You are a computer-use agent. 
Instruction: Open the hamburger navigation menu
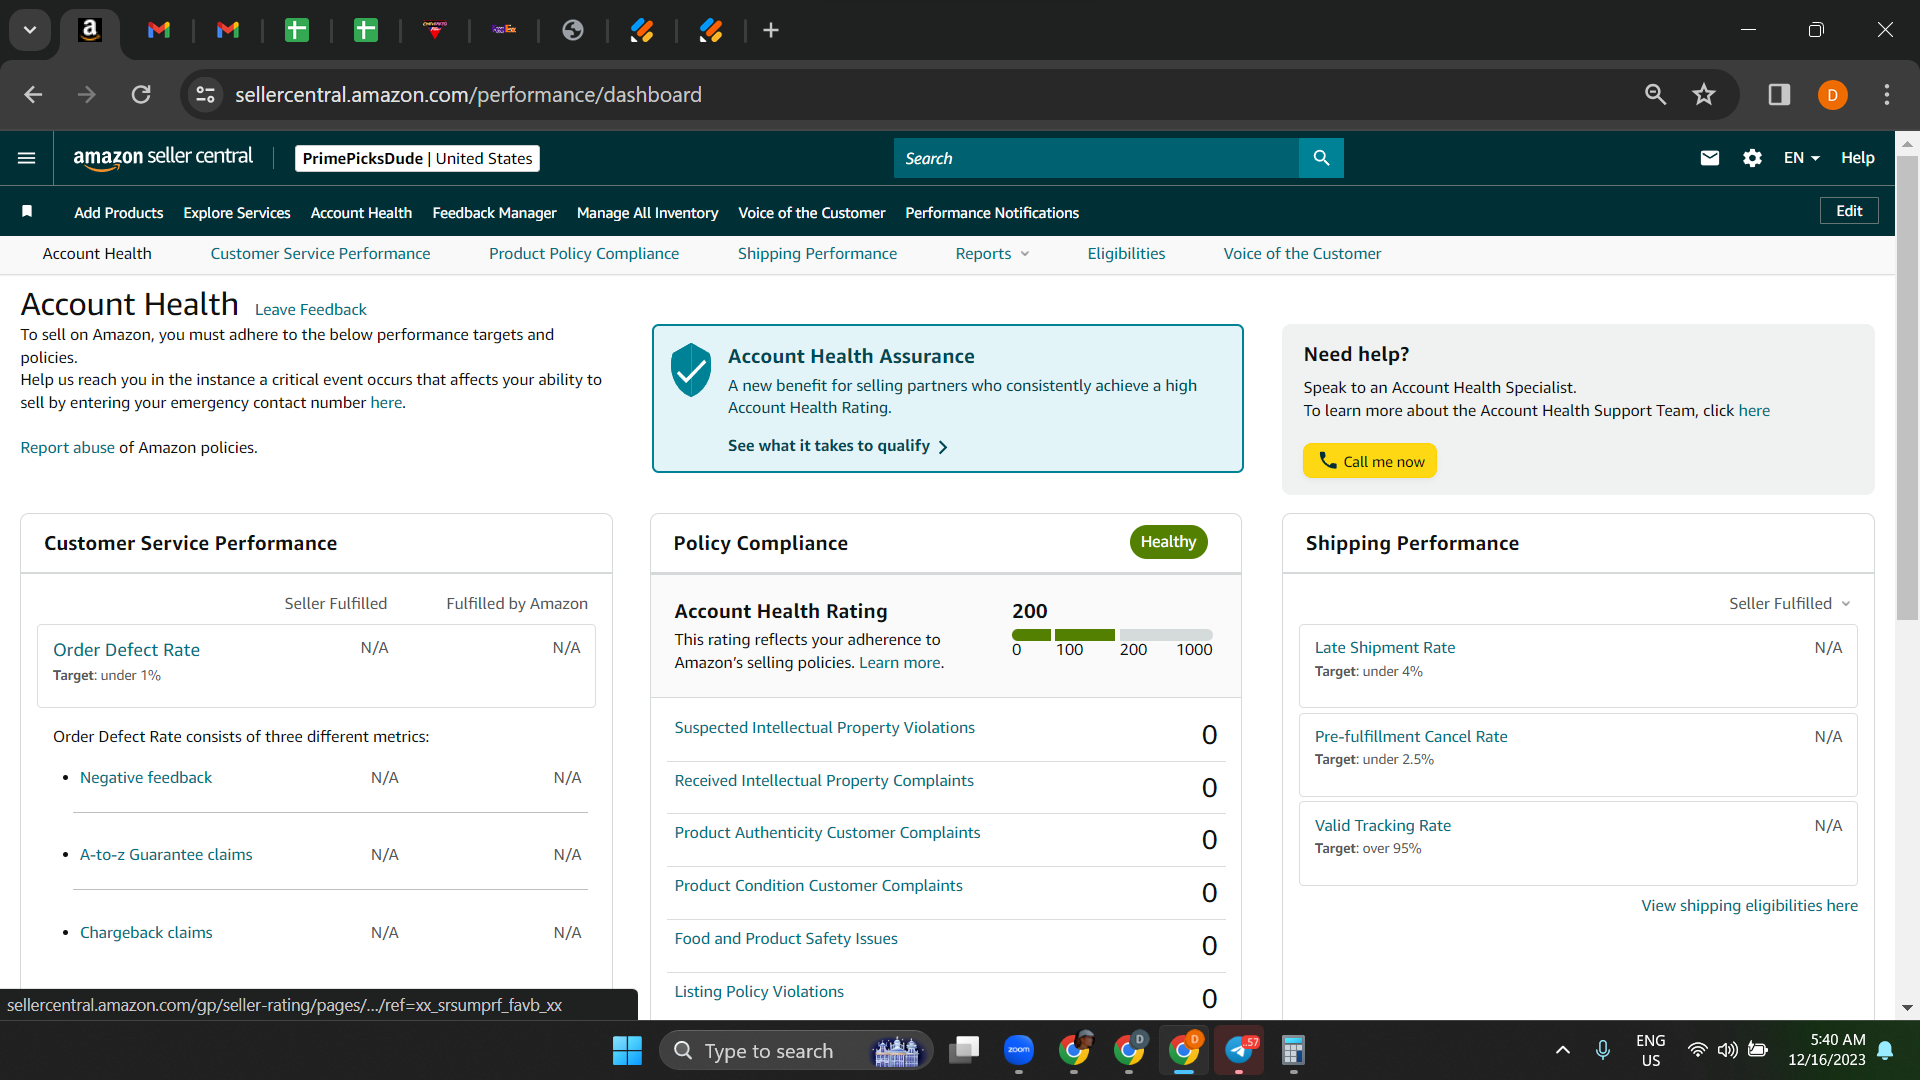coord(27,158)
